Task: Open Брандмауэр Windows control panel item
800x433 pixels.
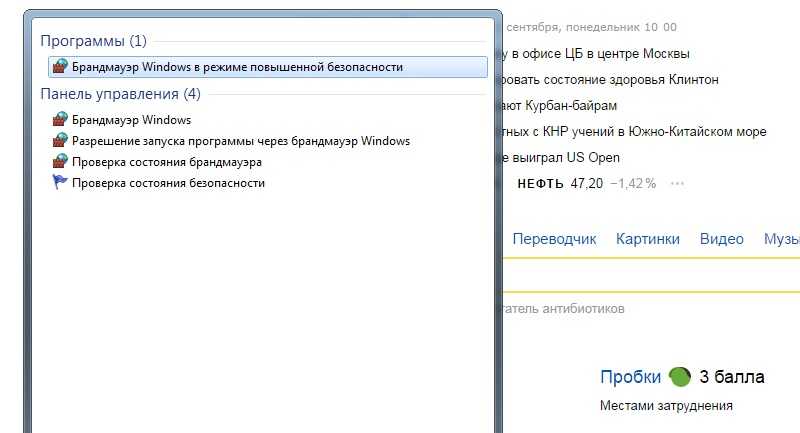Action: [x=131, y=120]
